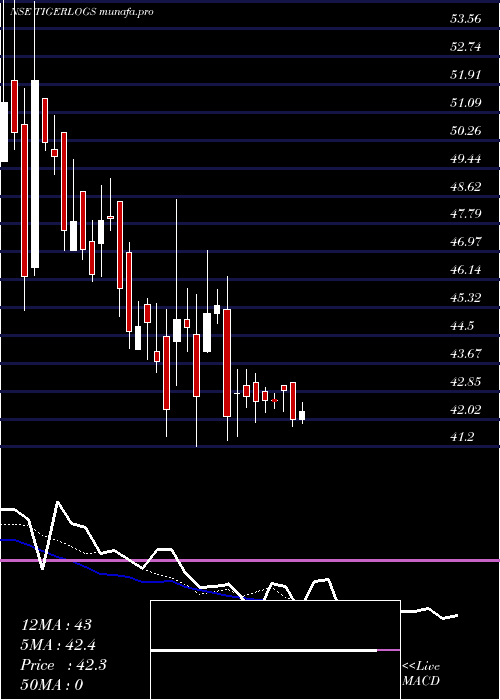Click the 5MA : 42.4 readout

[x=58, y=645]
